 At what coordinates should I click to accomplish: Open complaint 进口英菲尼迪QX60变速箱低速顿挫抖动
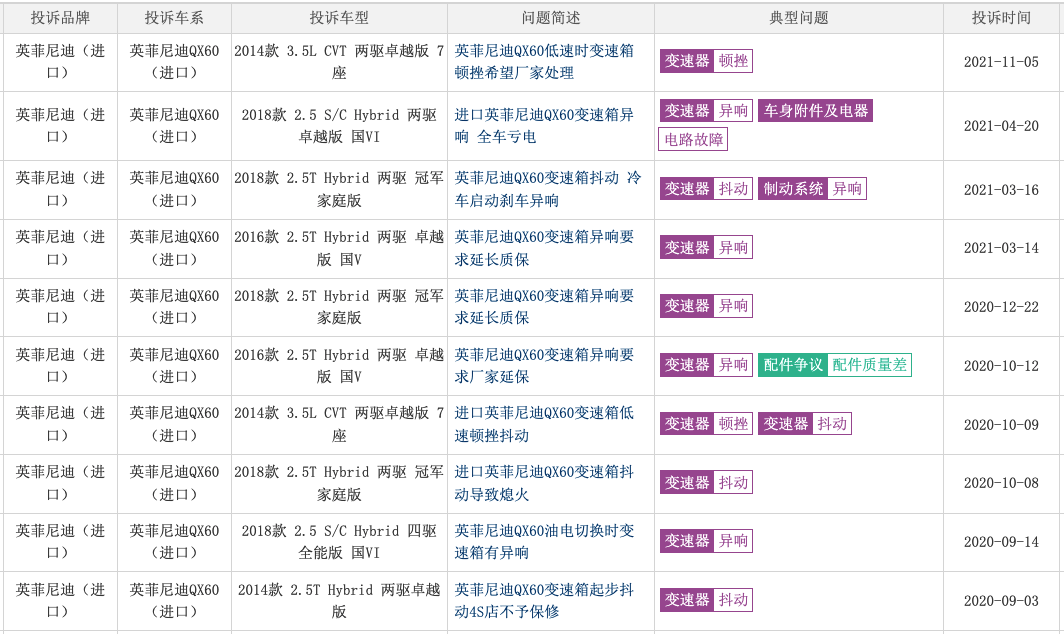pos(544,424)
